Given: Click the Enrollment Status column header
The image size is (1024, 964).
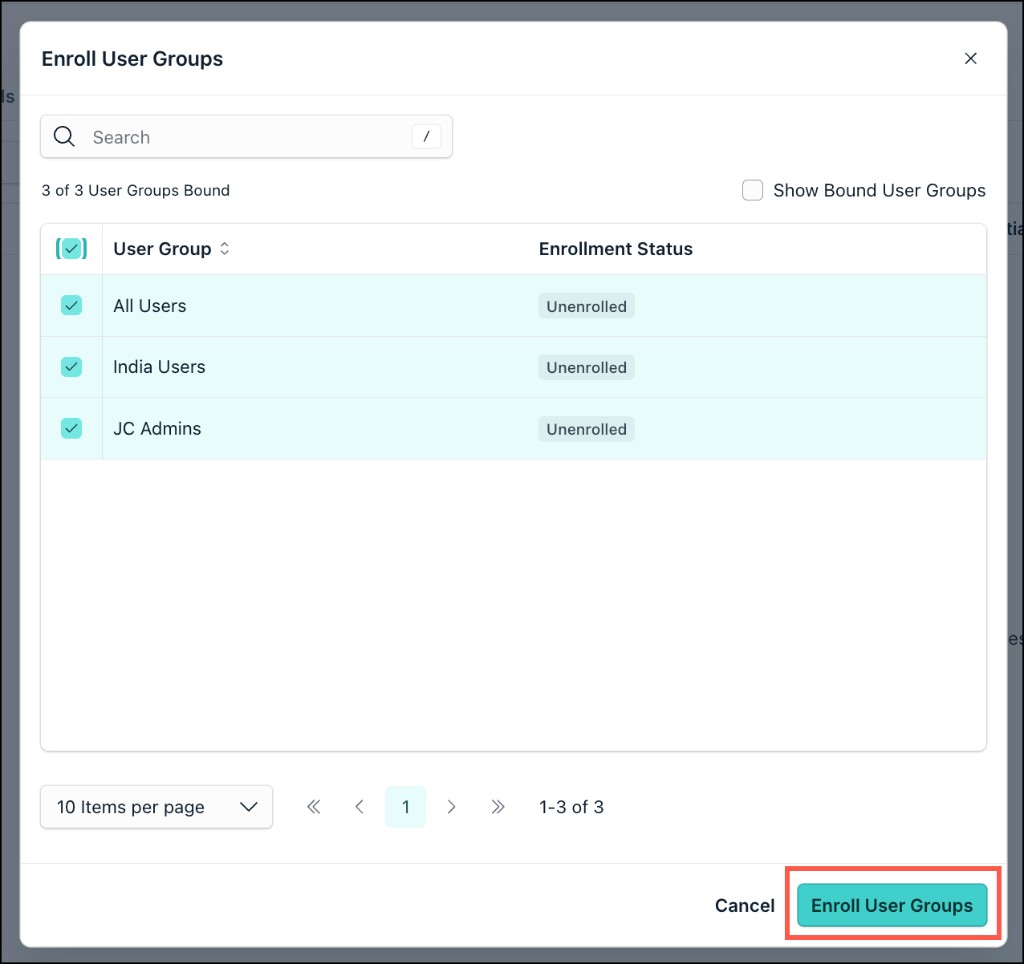Looking at the screenshot, I should pos(615,249).
